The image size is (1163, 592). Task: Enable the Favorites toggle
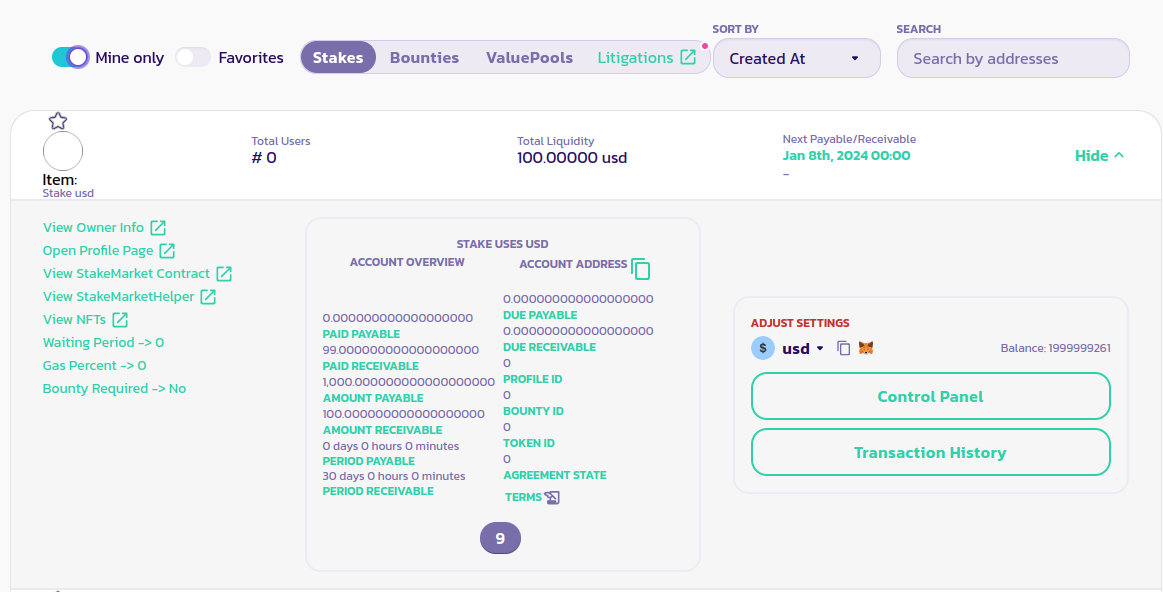193,57
